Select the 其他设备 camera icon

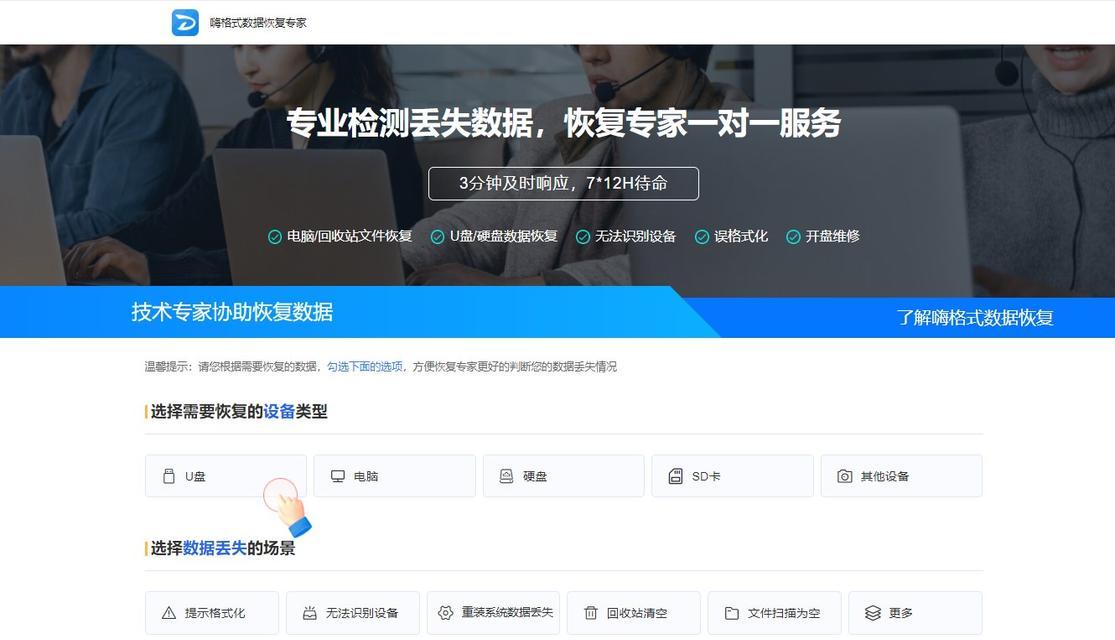tap(844, 476)
